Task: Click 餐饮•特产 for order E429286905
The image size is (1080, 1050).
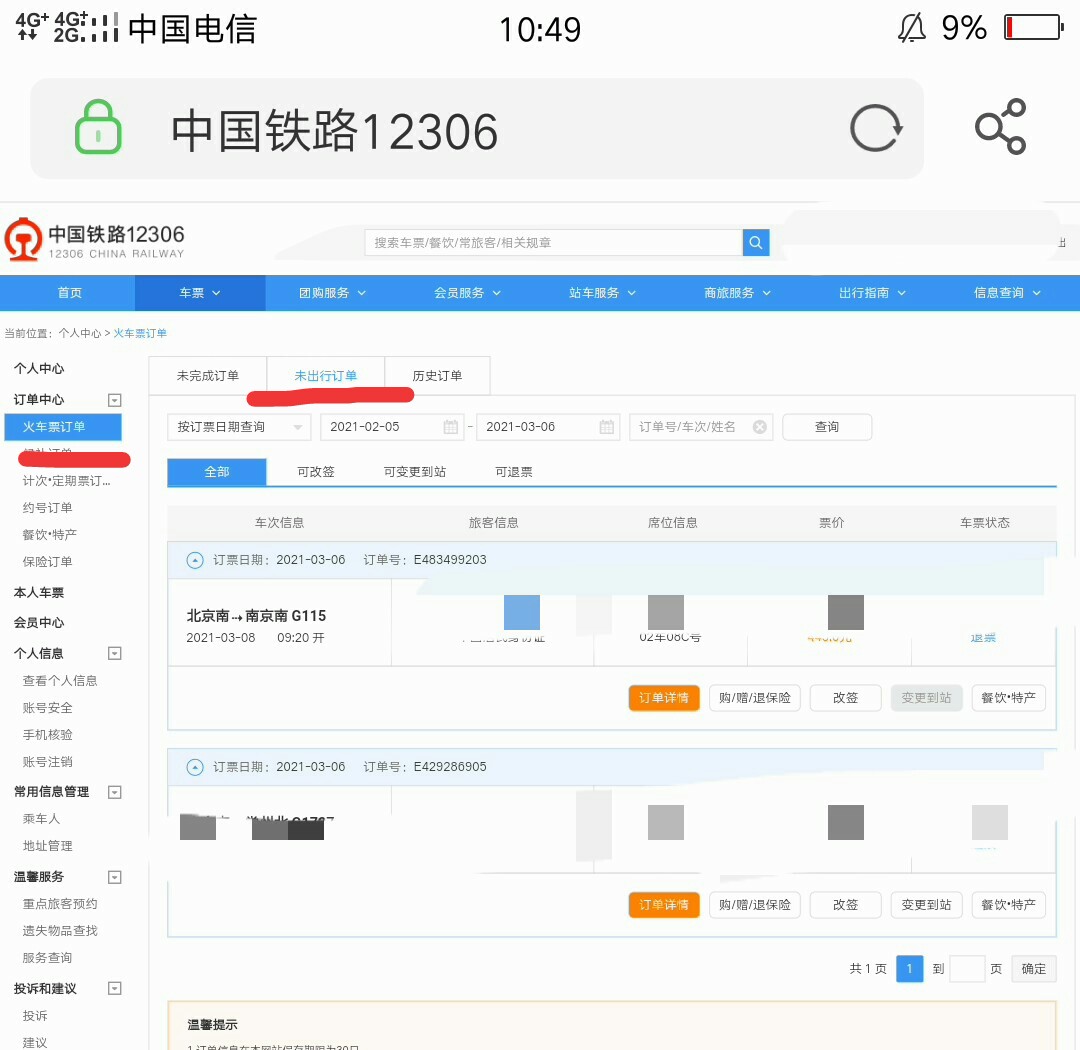Action: click(1008, 905)
